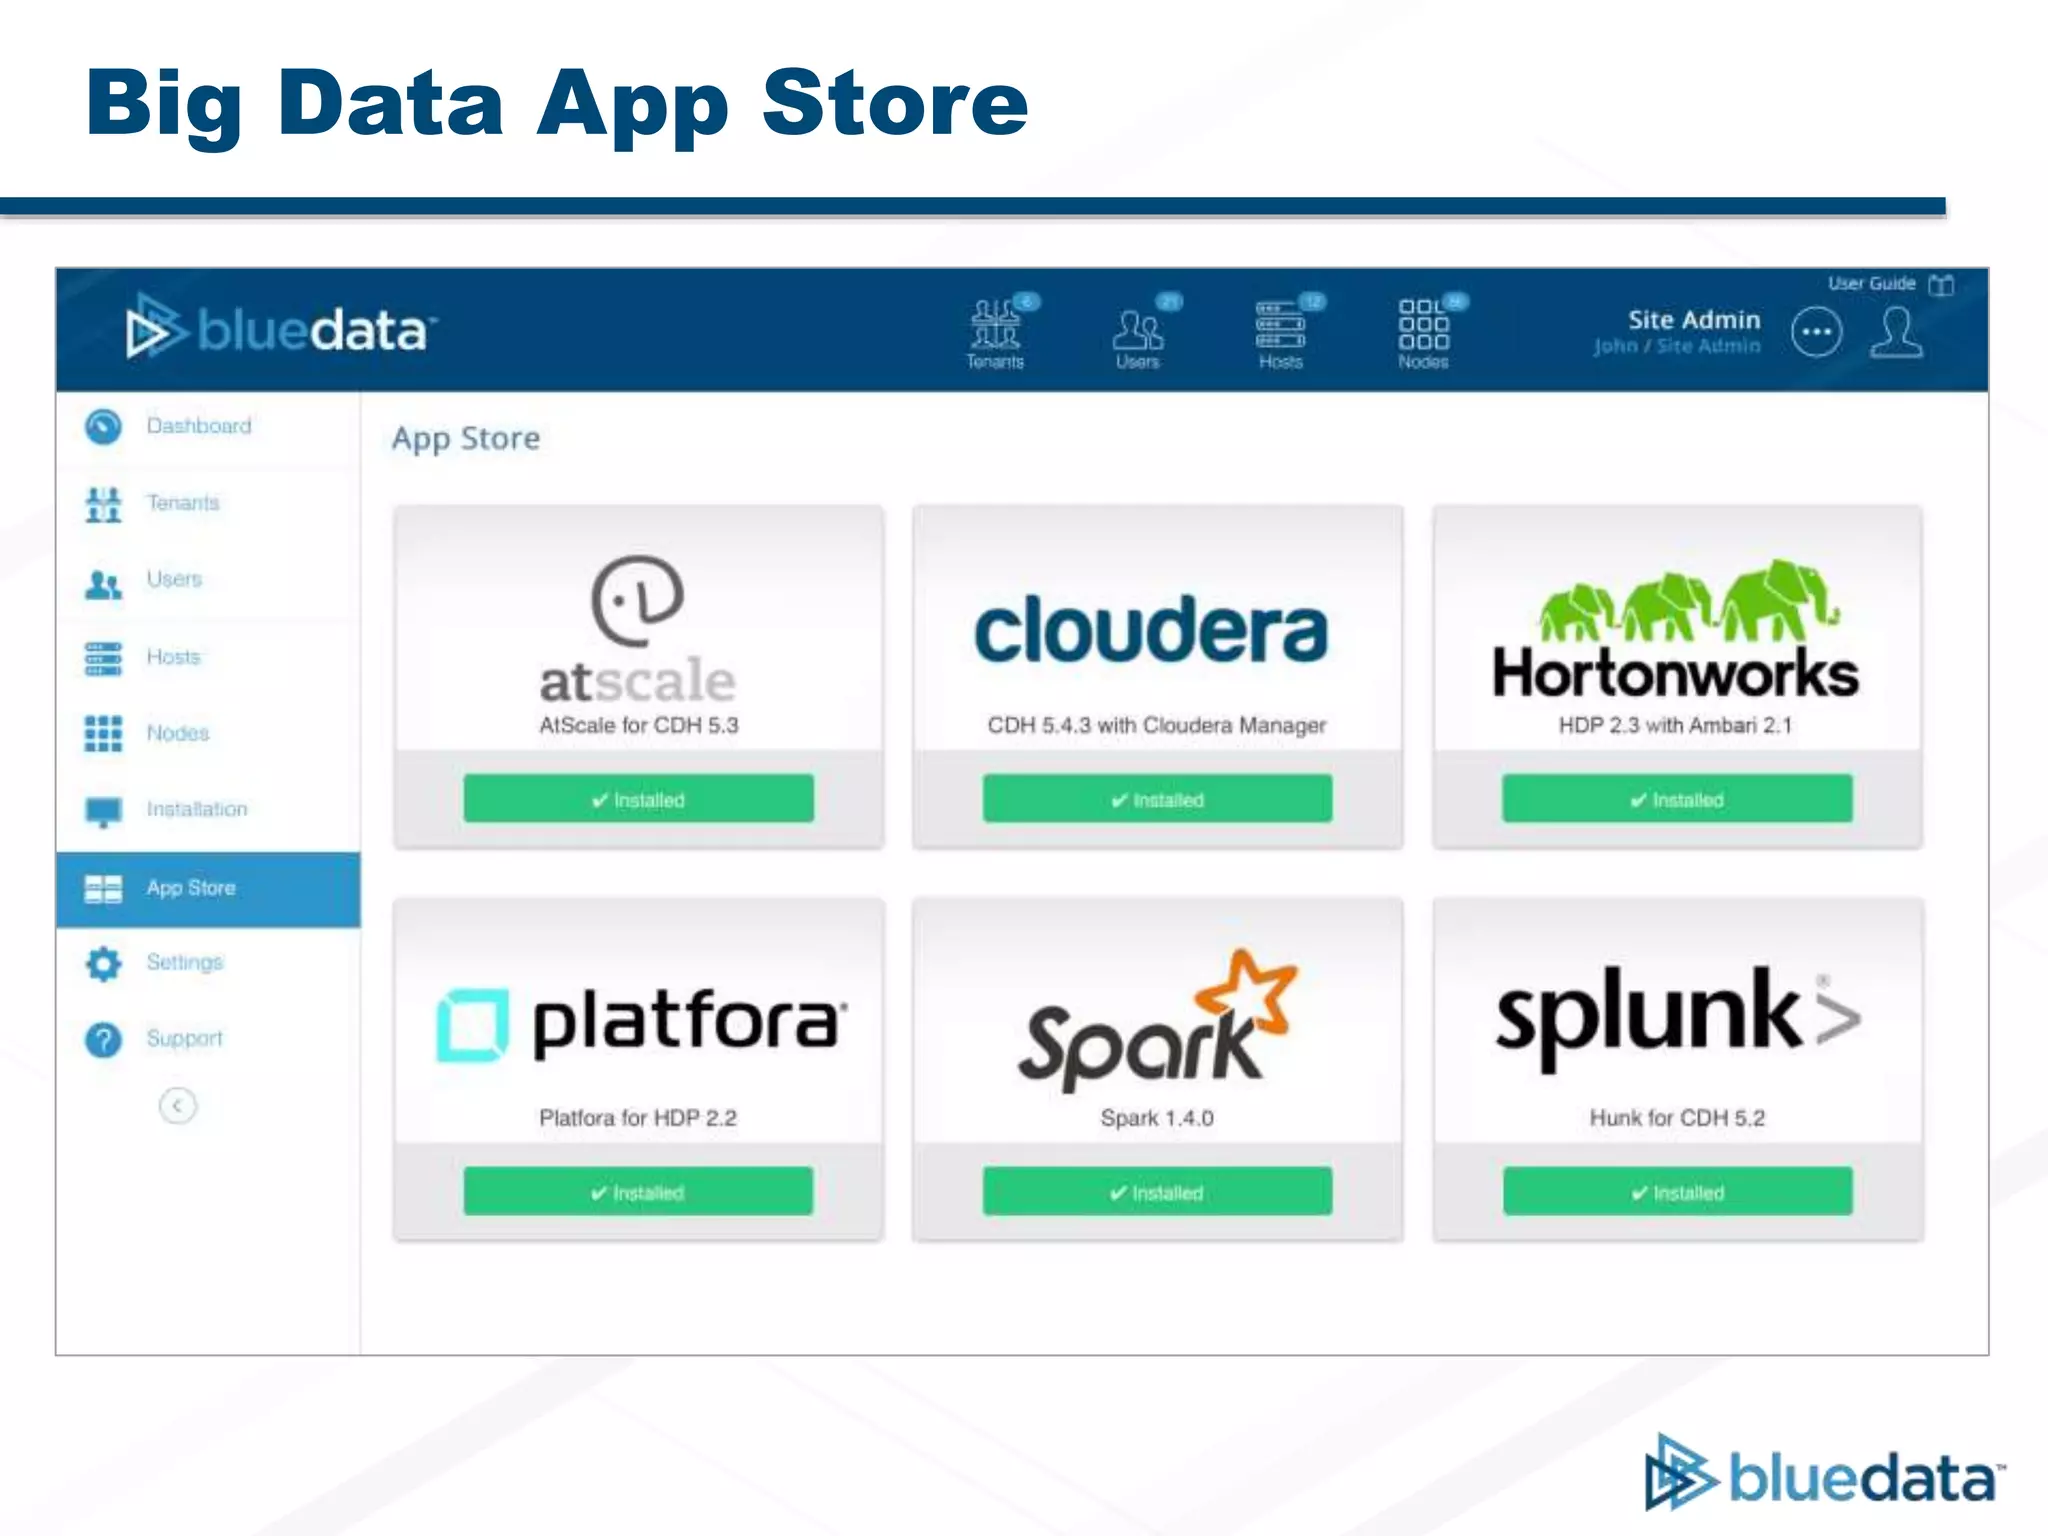Click the Tenants icon in sidebar
The image size is (2048, 1536).
coord(103,504)
